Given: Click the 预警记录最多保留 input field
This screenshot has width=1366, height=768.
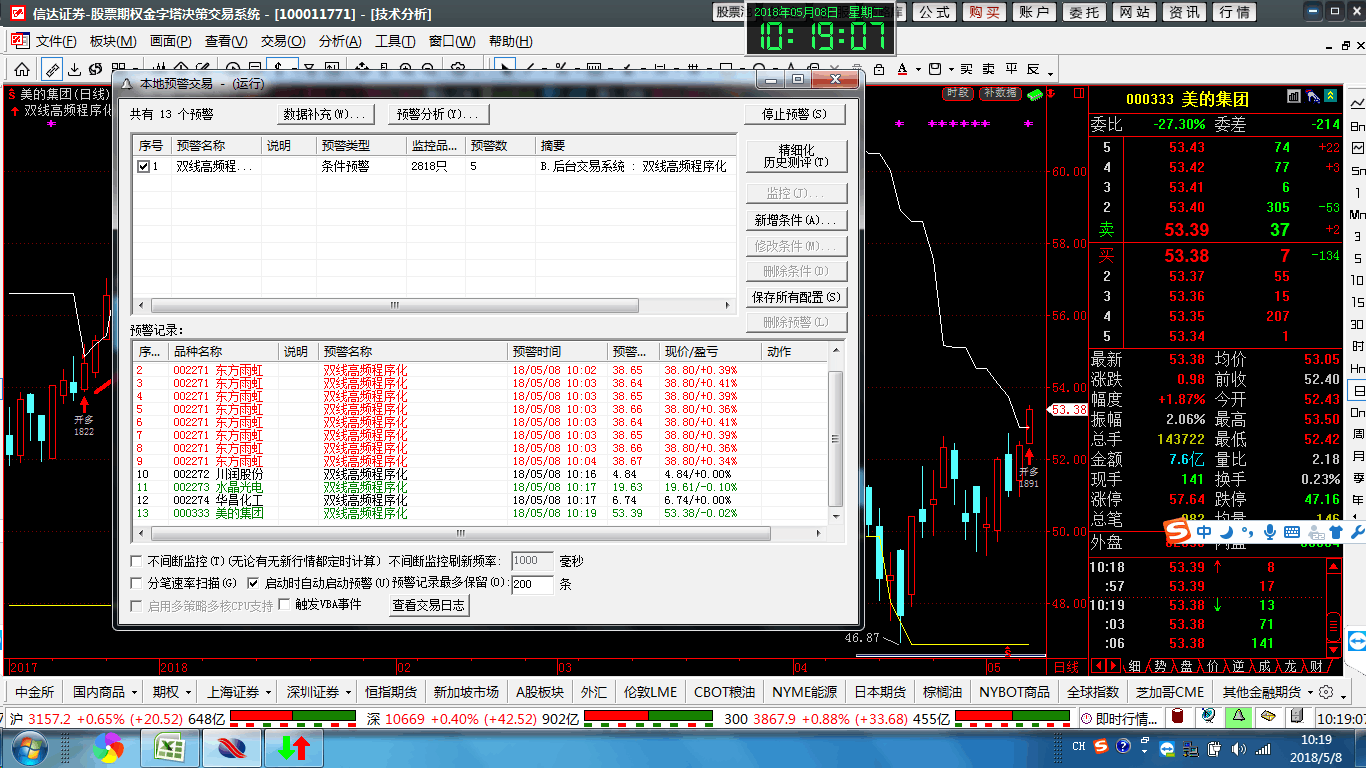Looking at the screenshot, I should pyautogui.click(x=532, y=584).
